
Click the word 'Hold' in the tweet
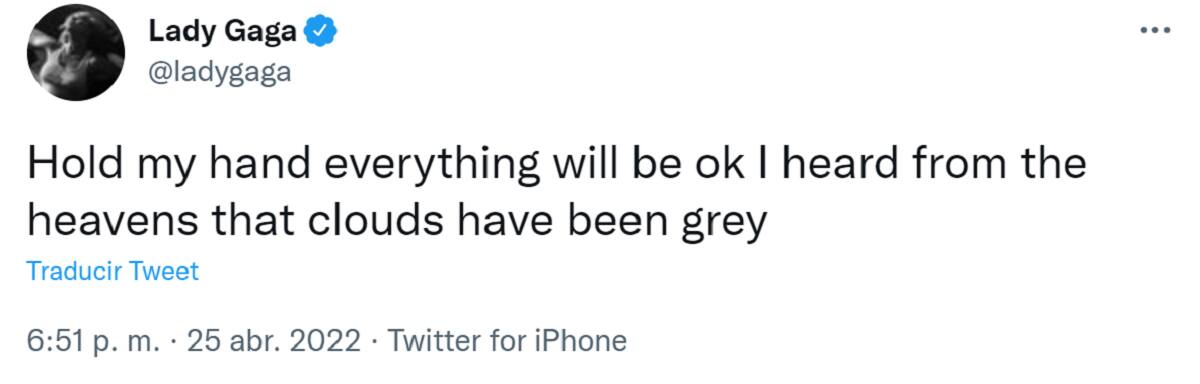[x=71, y=164]
